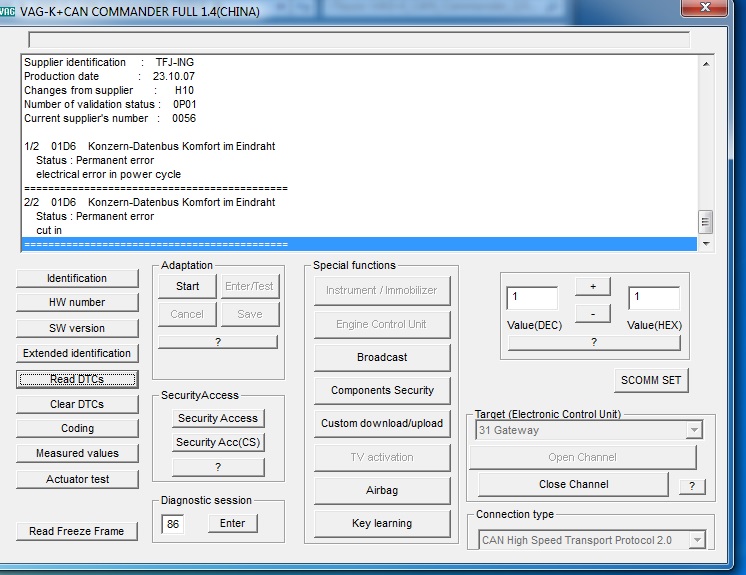This screenshot has width=746, height=575.
Task: Click the Read DTCs button
Action: click(77, 379)
